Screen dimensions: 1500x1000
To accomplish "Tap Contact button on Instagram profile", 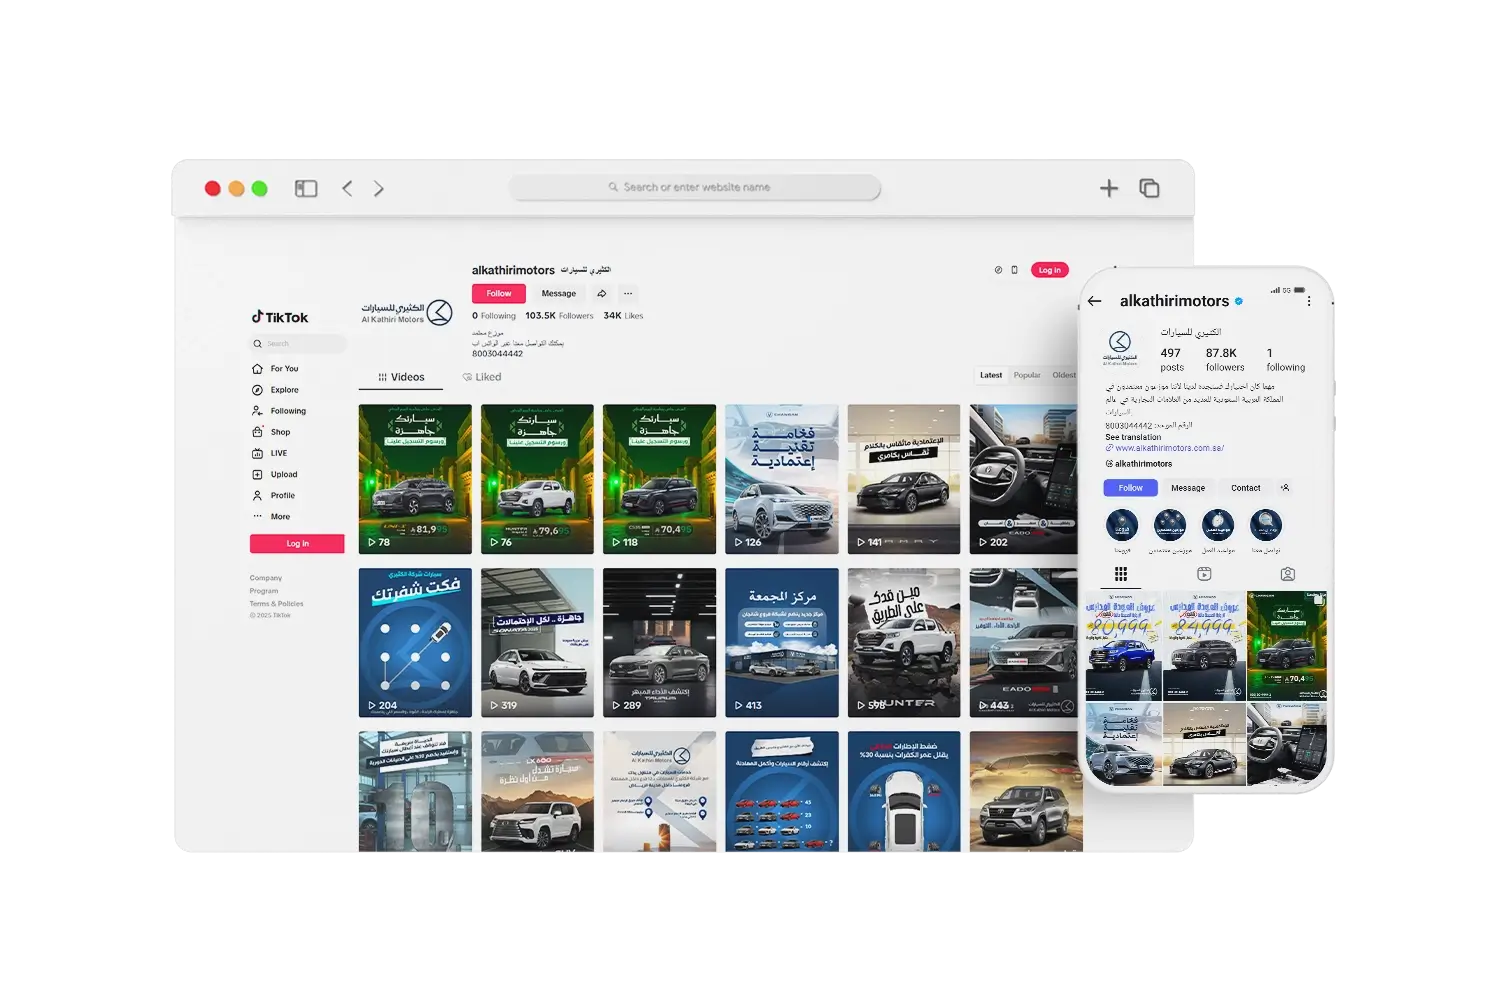I will [x=1246, y=488].
